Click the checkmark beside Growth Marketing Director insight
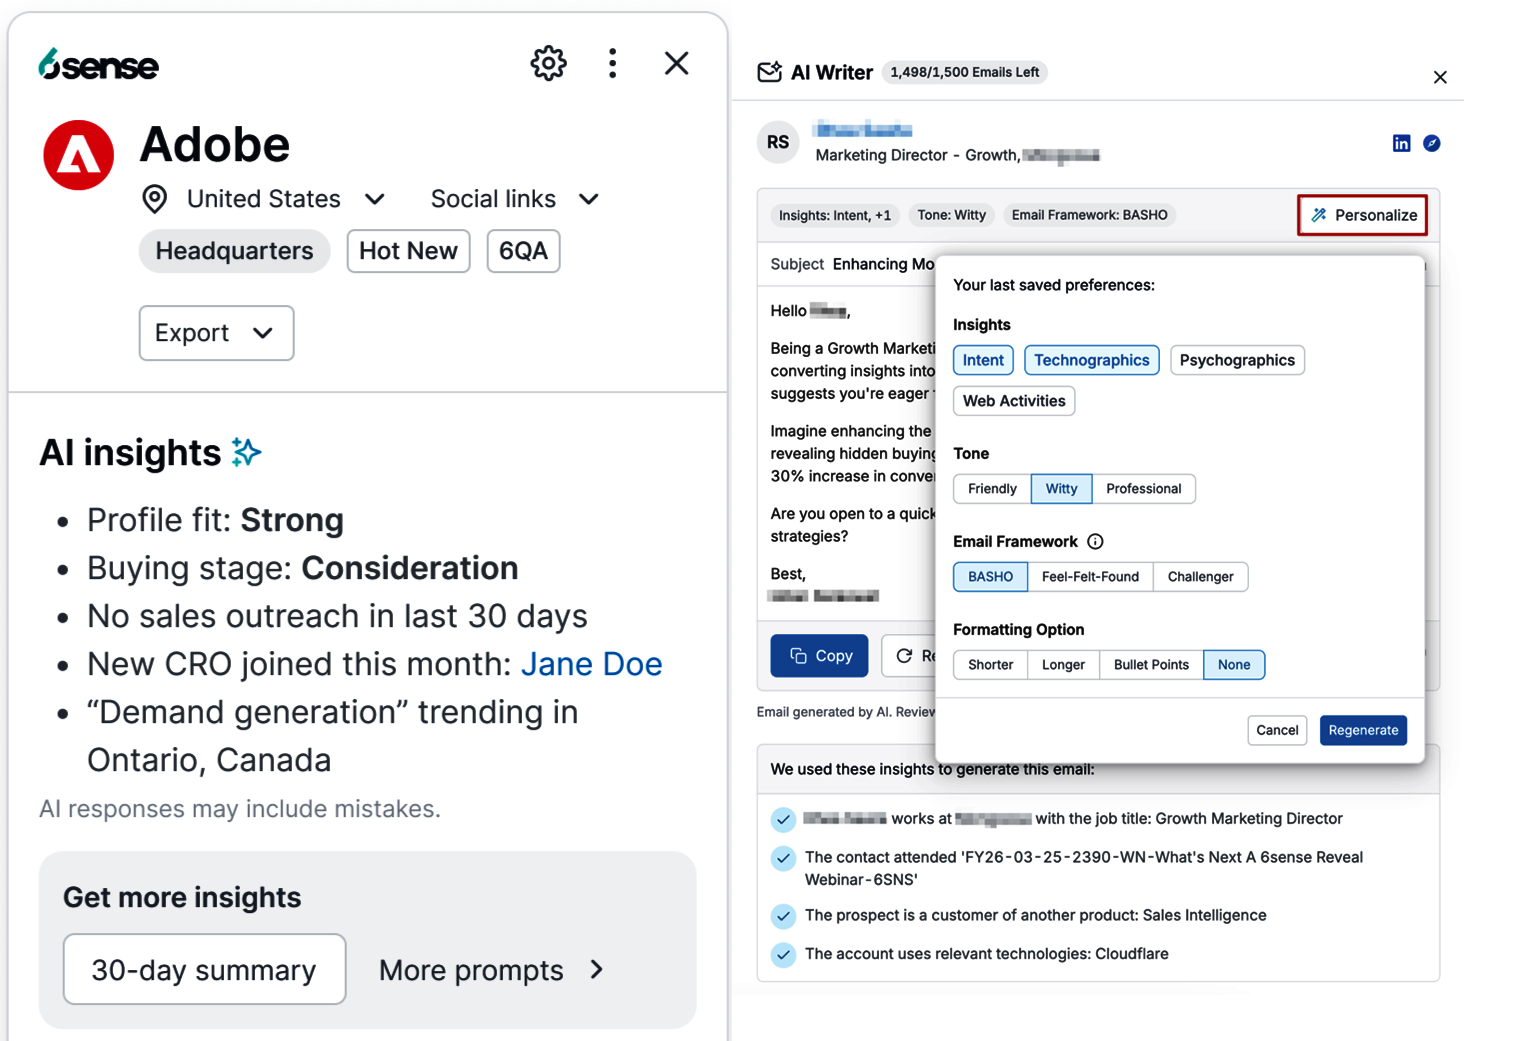This screenshot has height=1041, width=1536. 783,820
